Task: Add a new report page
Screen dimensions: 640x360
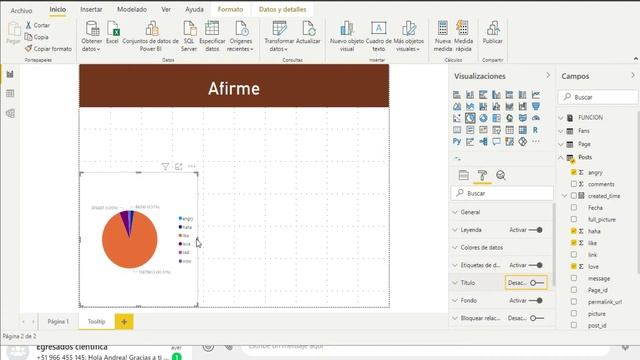Action: (x=124, y=322)
